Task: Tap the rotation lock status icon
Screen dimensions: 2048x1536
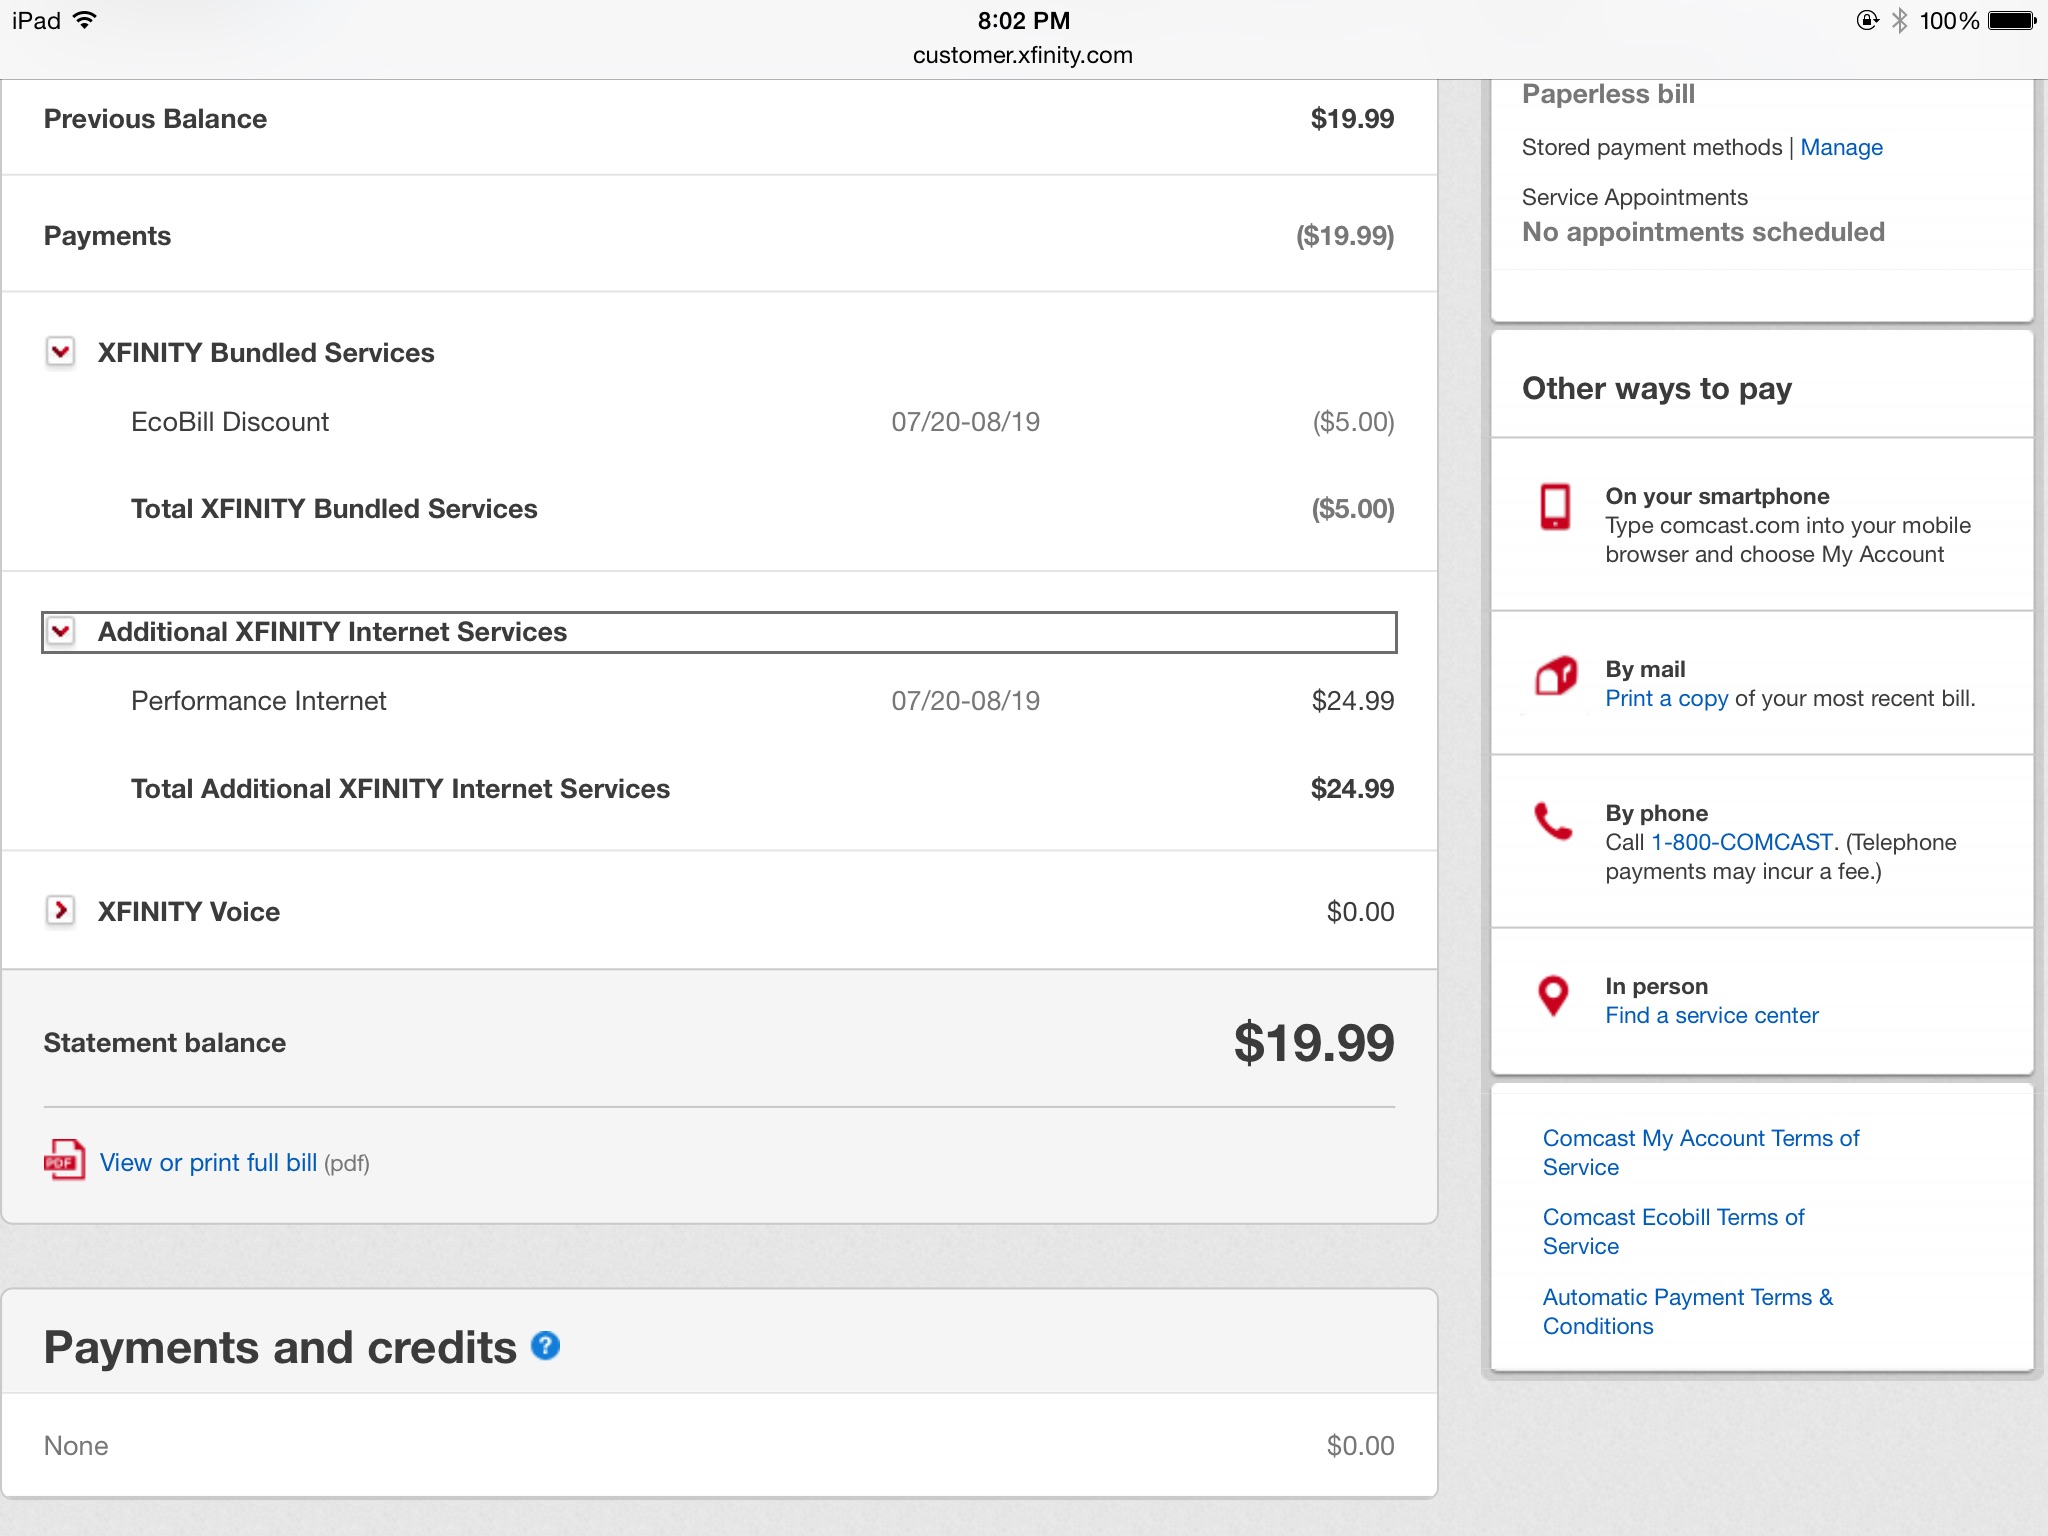Action: (x=1867, y=20)
